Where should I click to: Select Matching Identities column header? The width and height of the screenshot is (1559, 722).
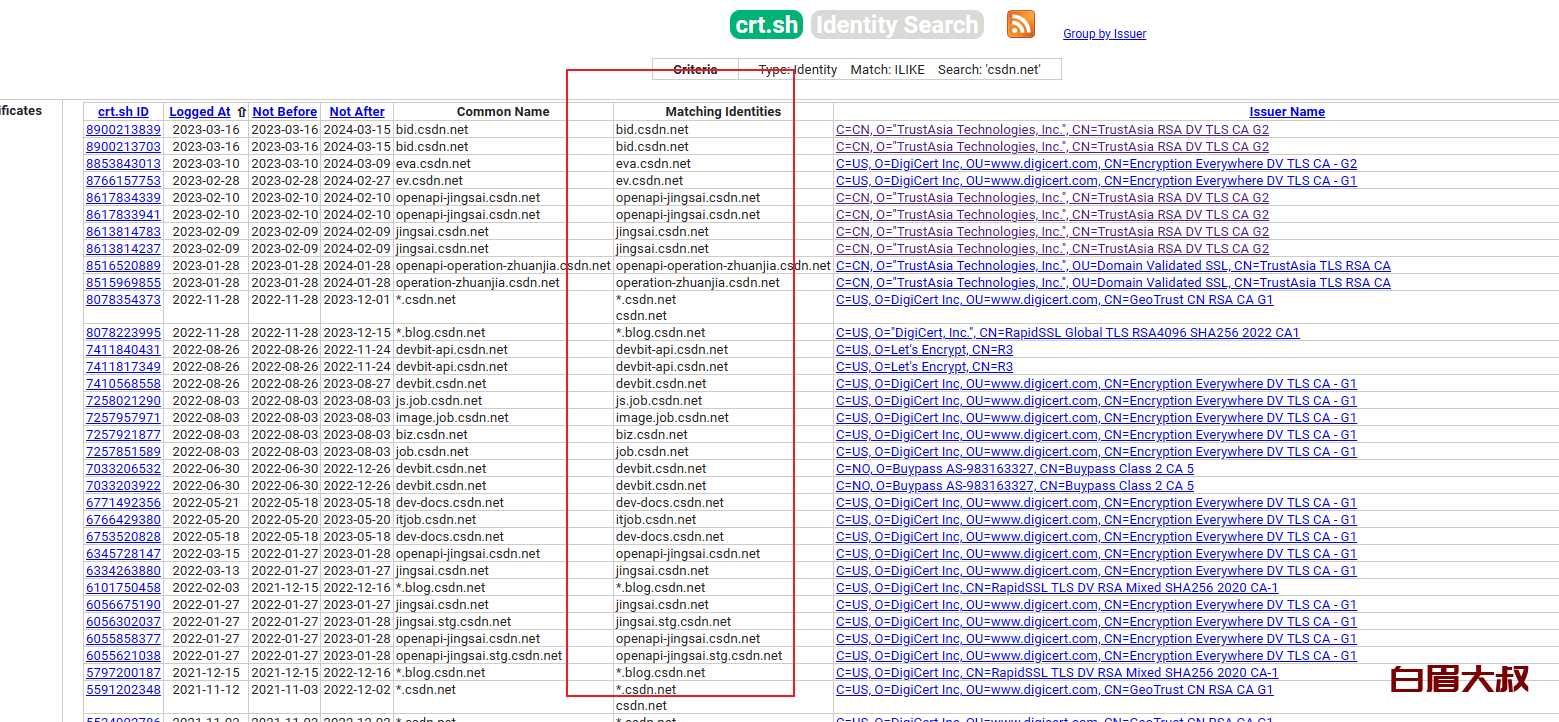(723, 112)
